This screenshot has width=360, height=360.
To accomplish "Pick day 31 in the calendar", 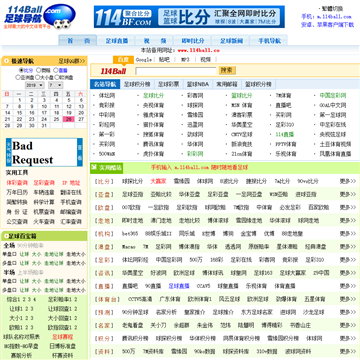I will pyautogui.click(x=44, y=126).
